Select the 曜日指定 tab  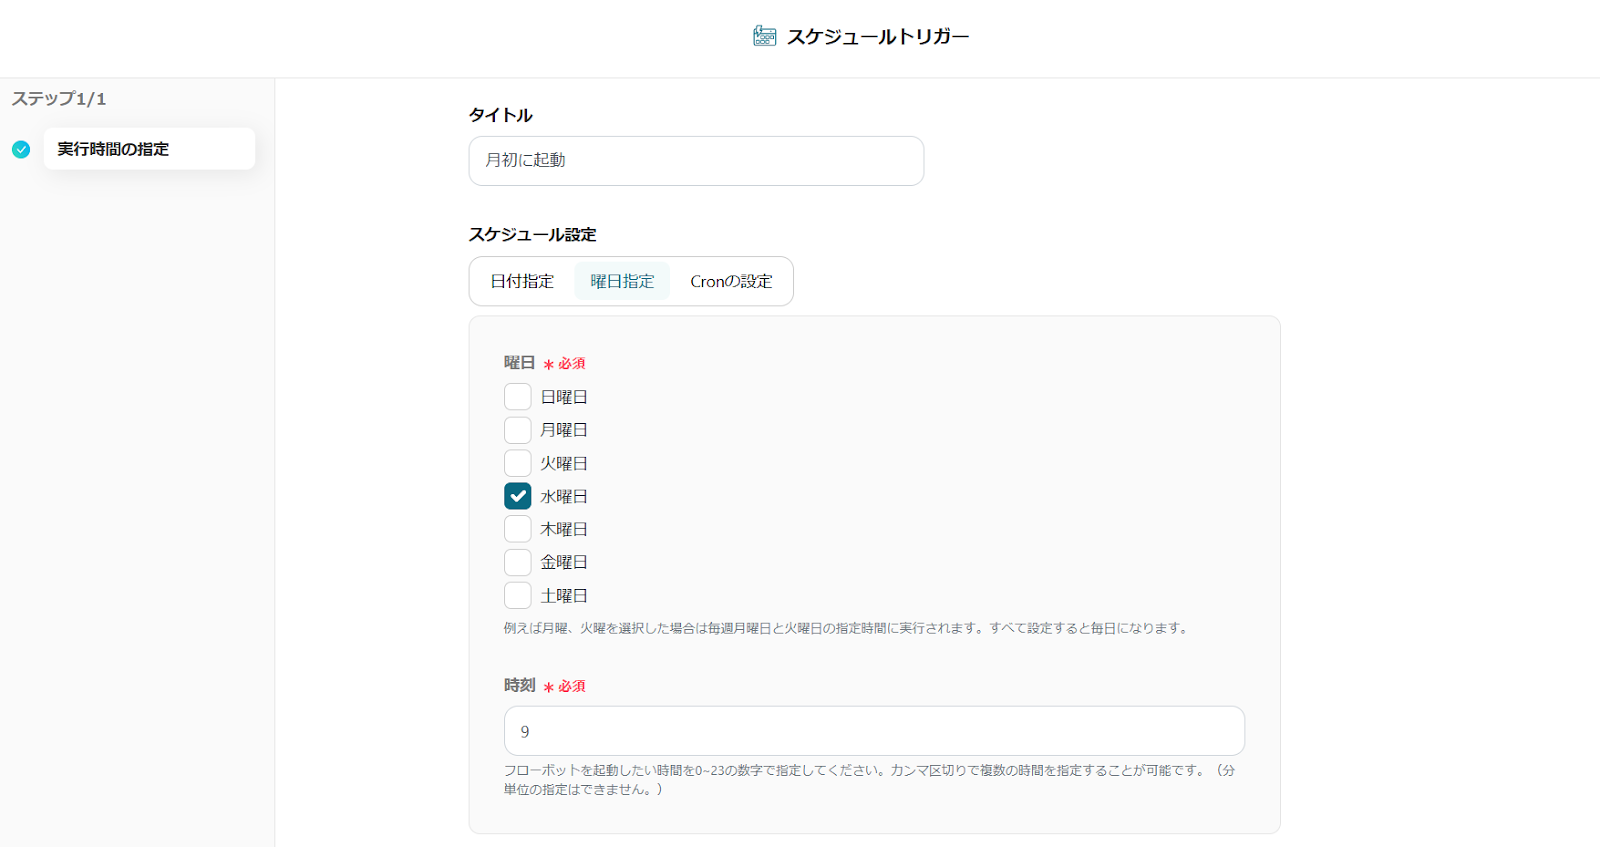(622, 282)
